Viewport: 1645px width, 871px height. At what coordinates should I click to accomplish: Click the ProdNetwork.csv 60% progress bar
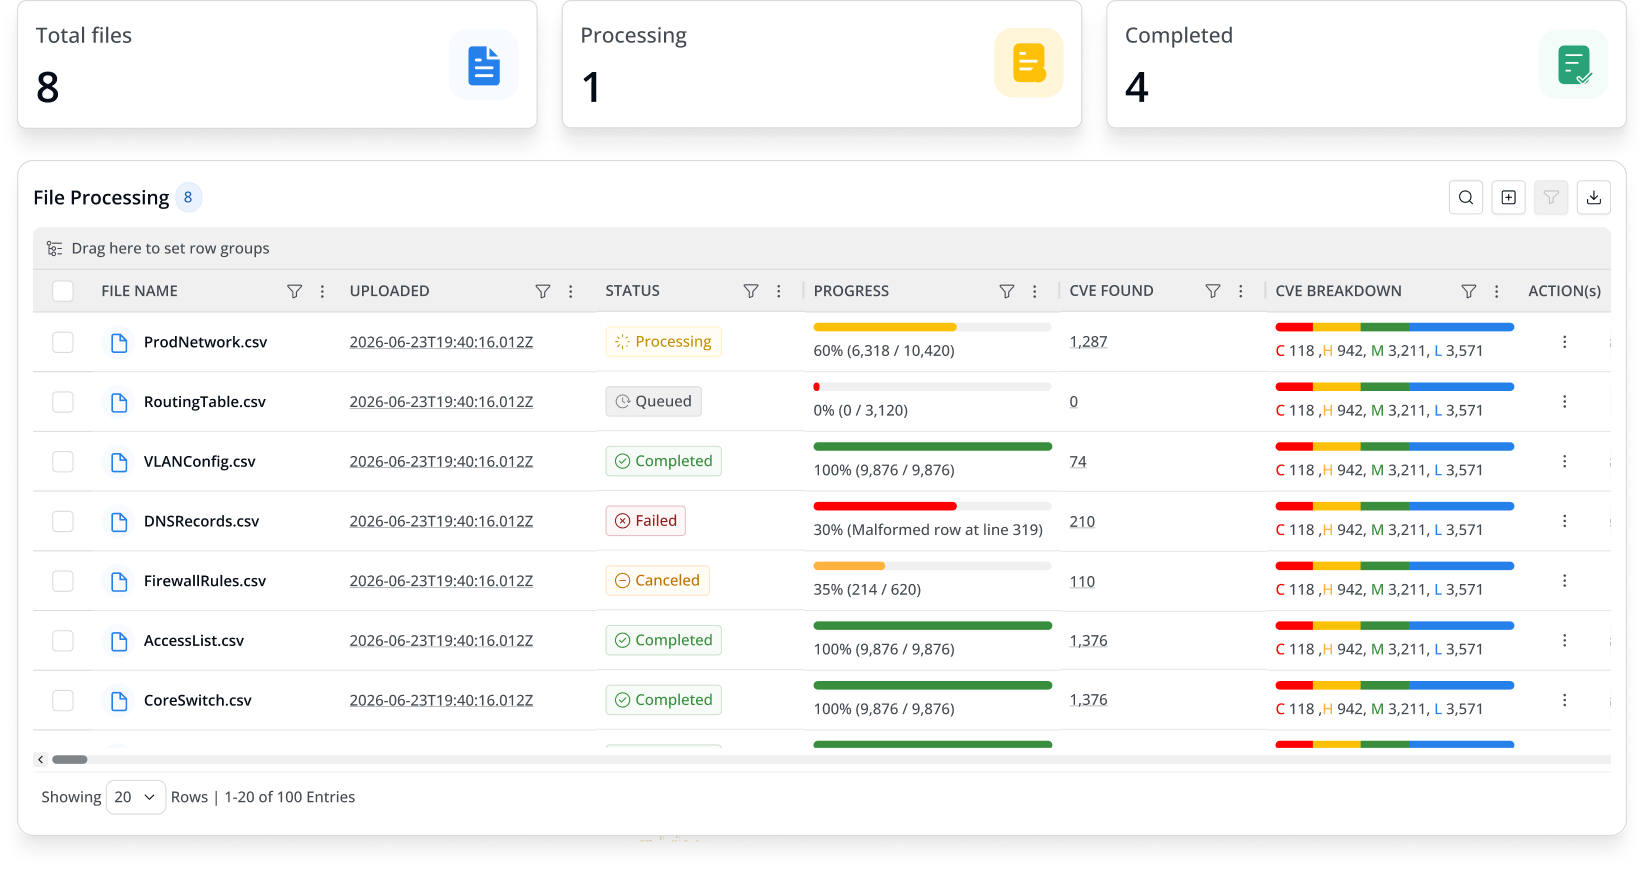932,327
